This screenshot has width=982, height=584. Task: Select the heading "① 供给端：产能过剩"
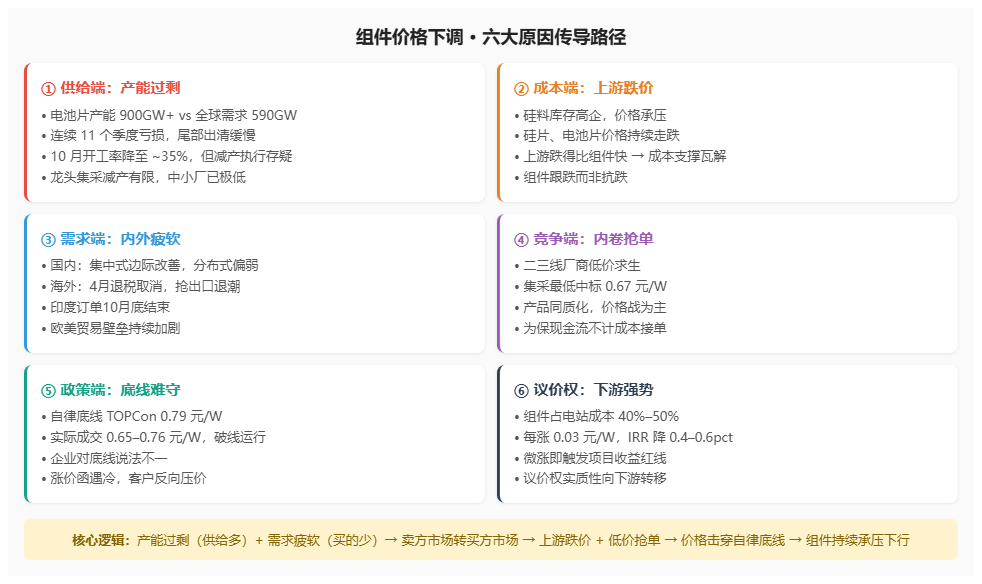click(x=111, y=88)
